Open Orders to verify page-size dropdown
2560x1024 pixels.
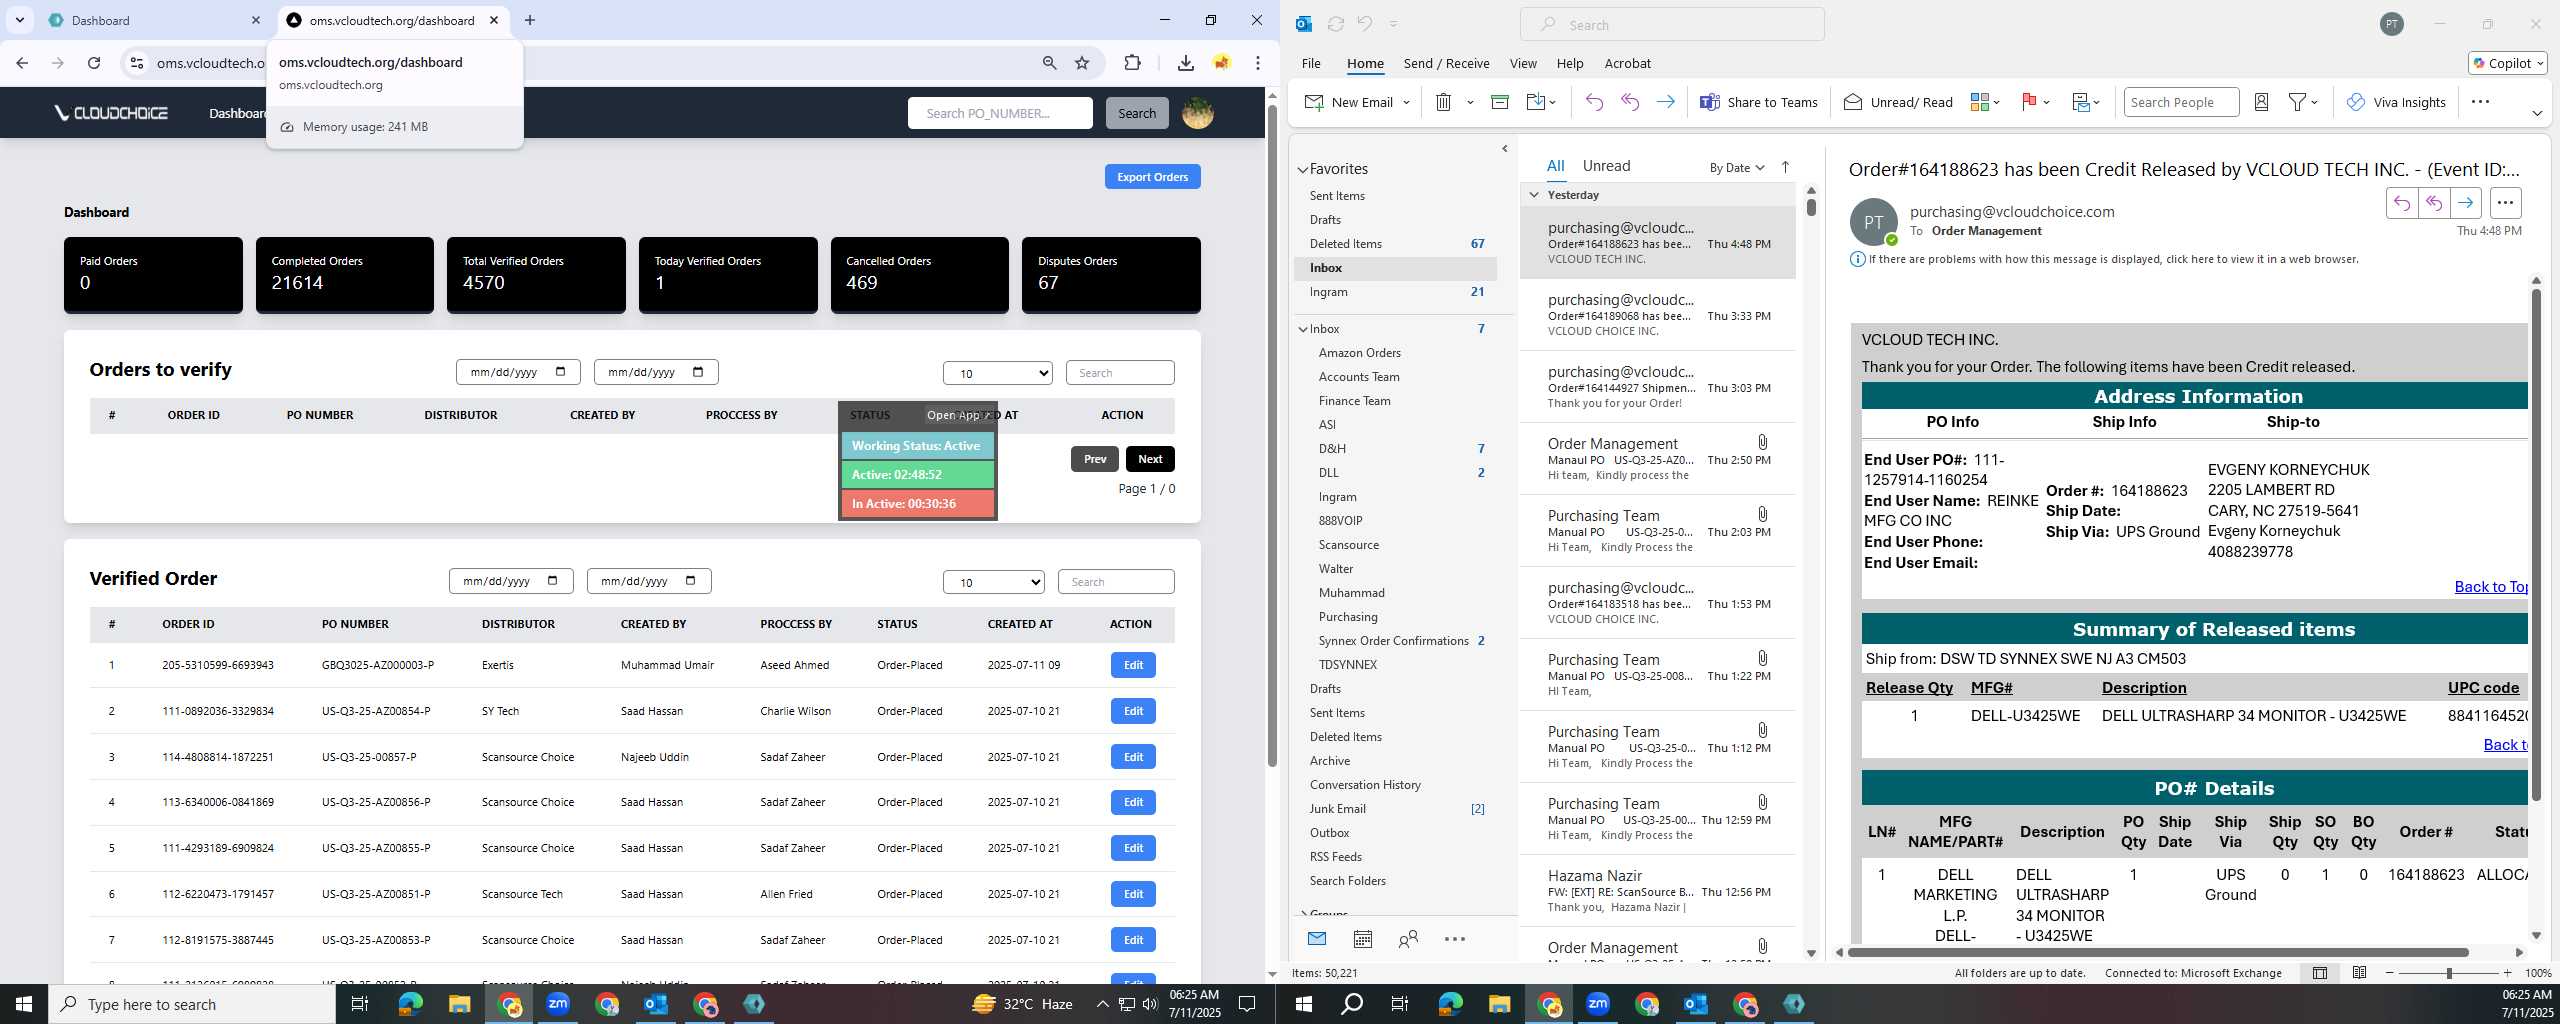coord(997,373)
